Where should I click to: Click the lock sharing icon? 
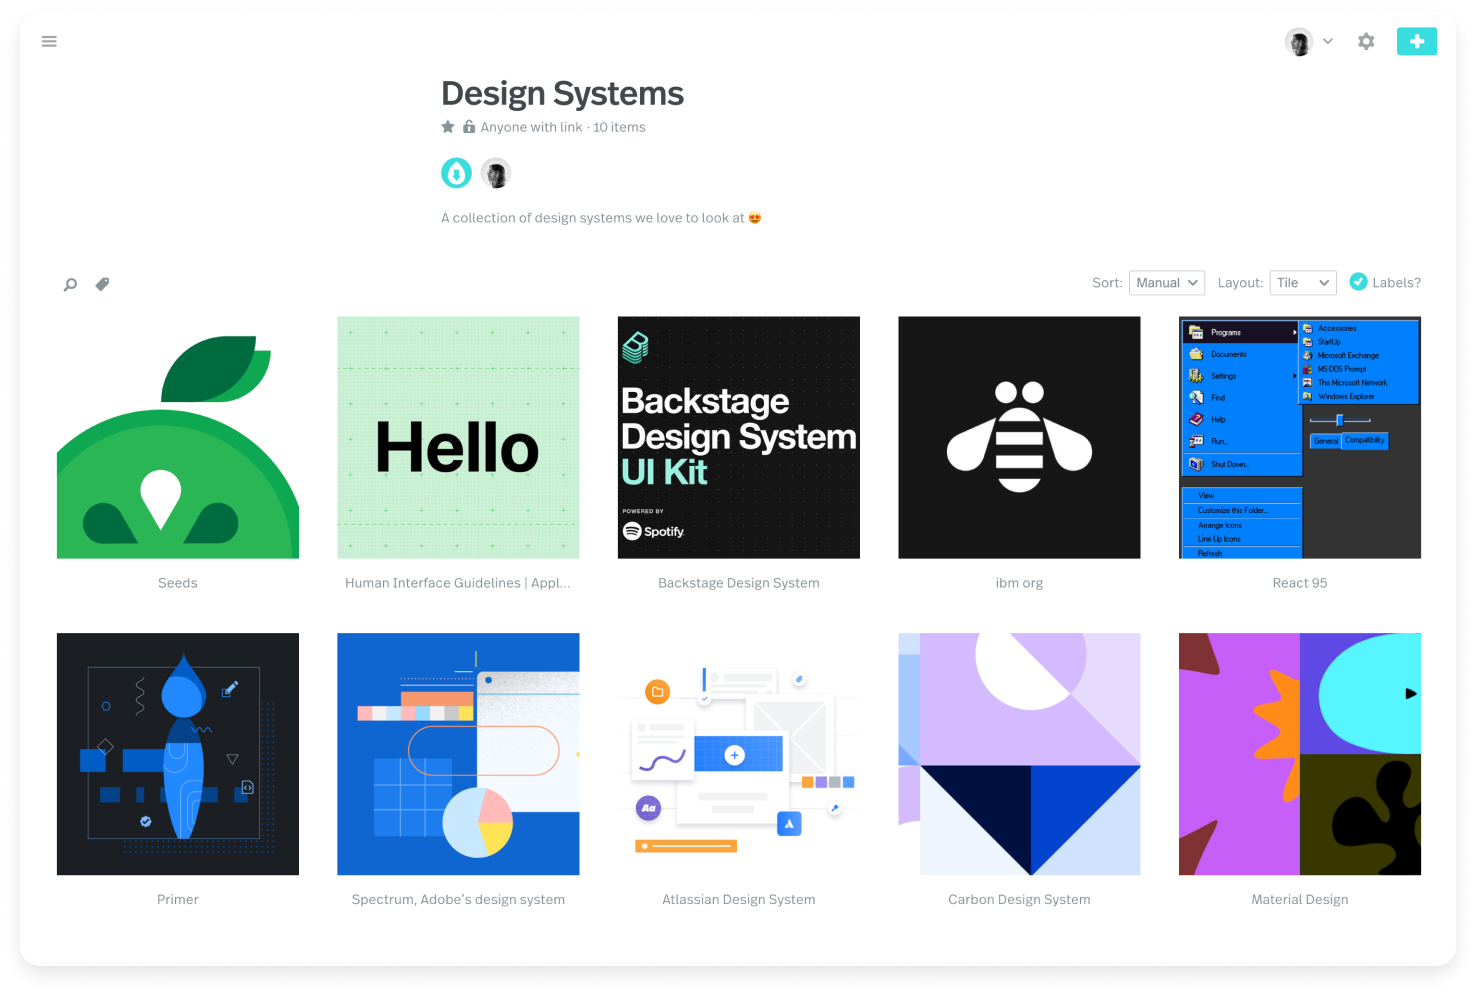point(468,127)
